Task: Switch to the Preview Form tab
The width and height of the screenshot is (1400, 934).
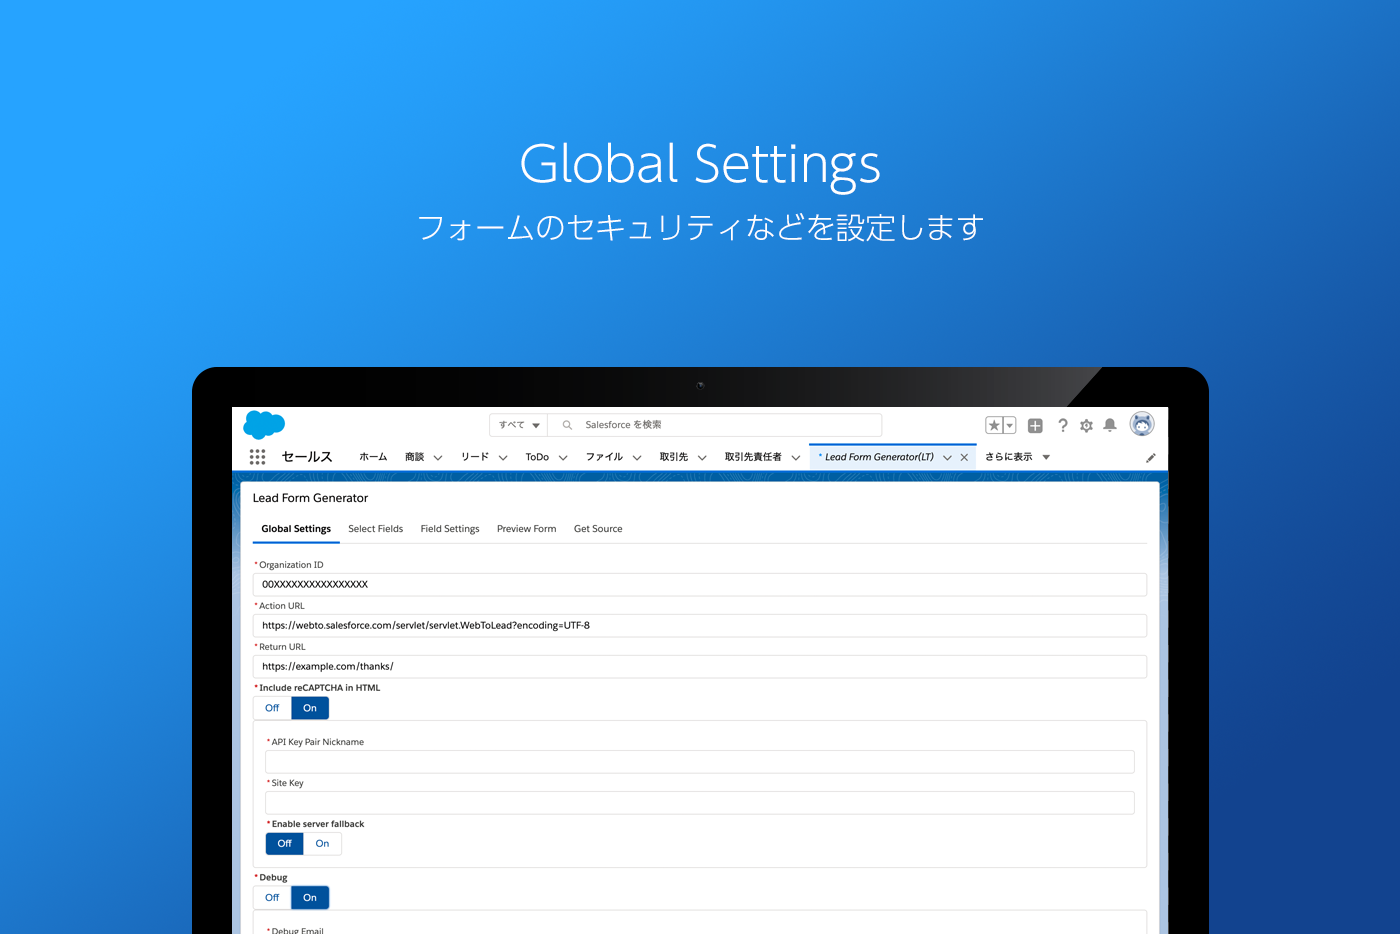Action: (x=527, y=529)
